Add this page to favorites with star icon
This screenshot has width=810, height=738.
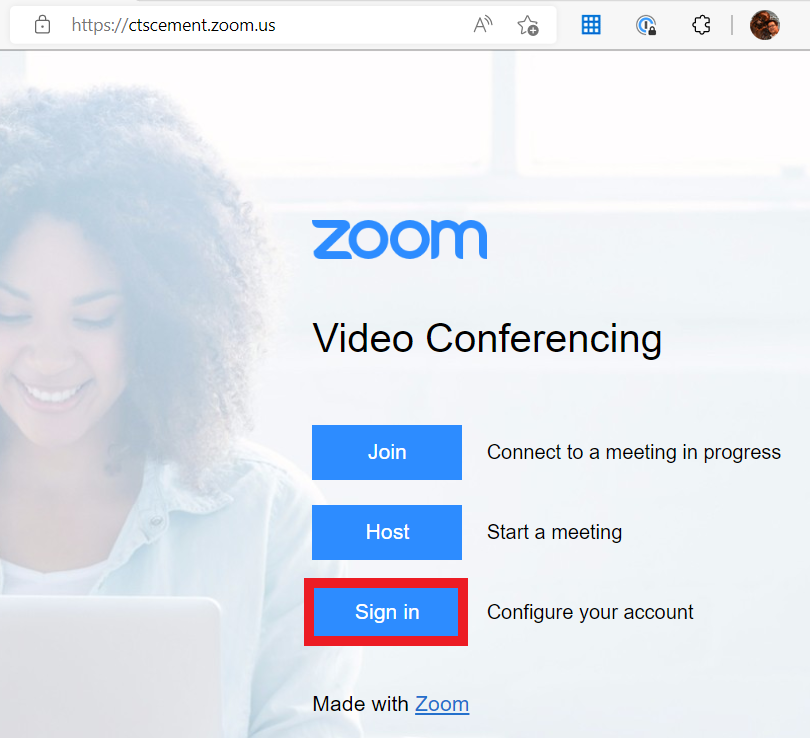click(x=528, y=25)
